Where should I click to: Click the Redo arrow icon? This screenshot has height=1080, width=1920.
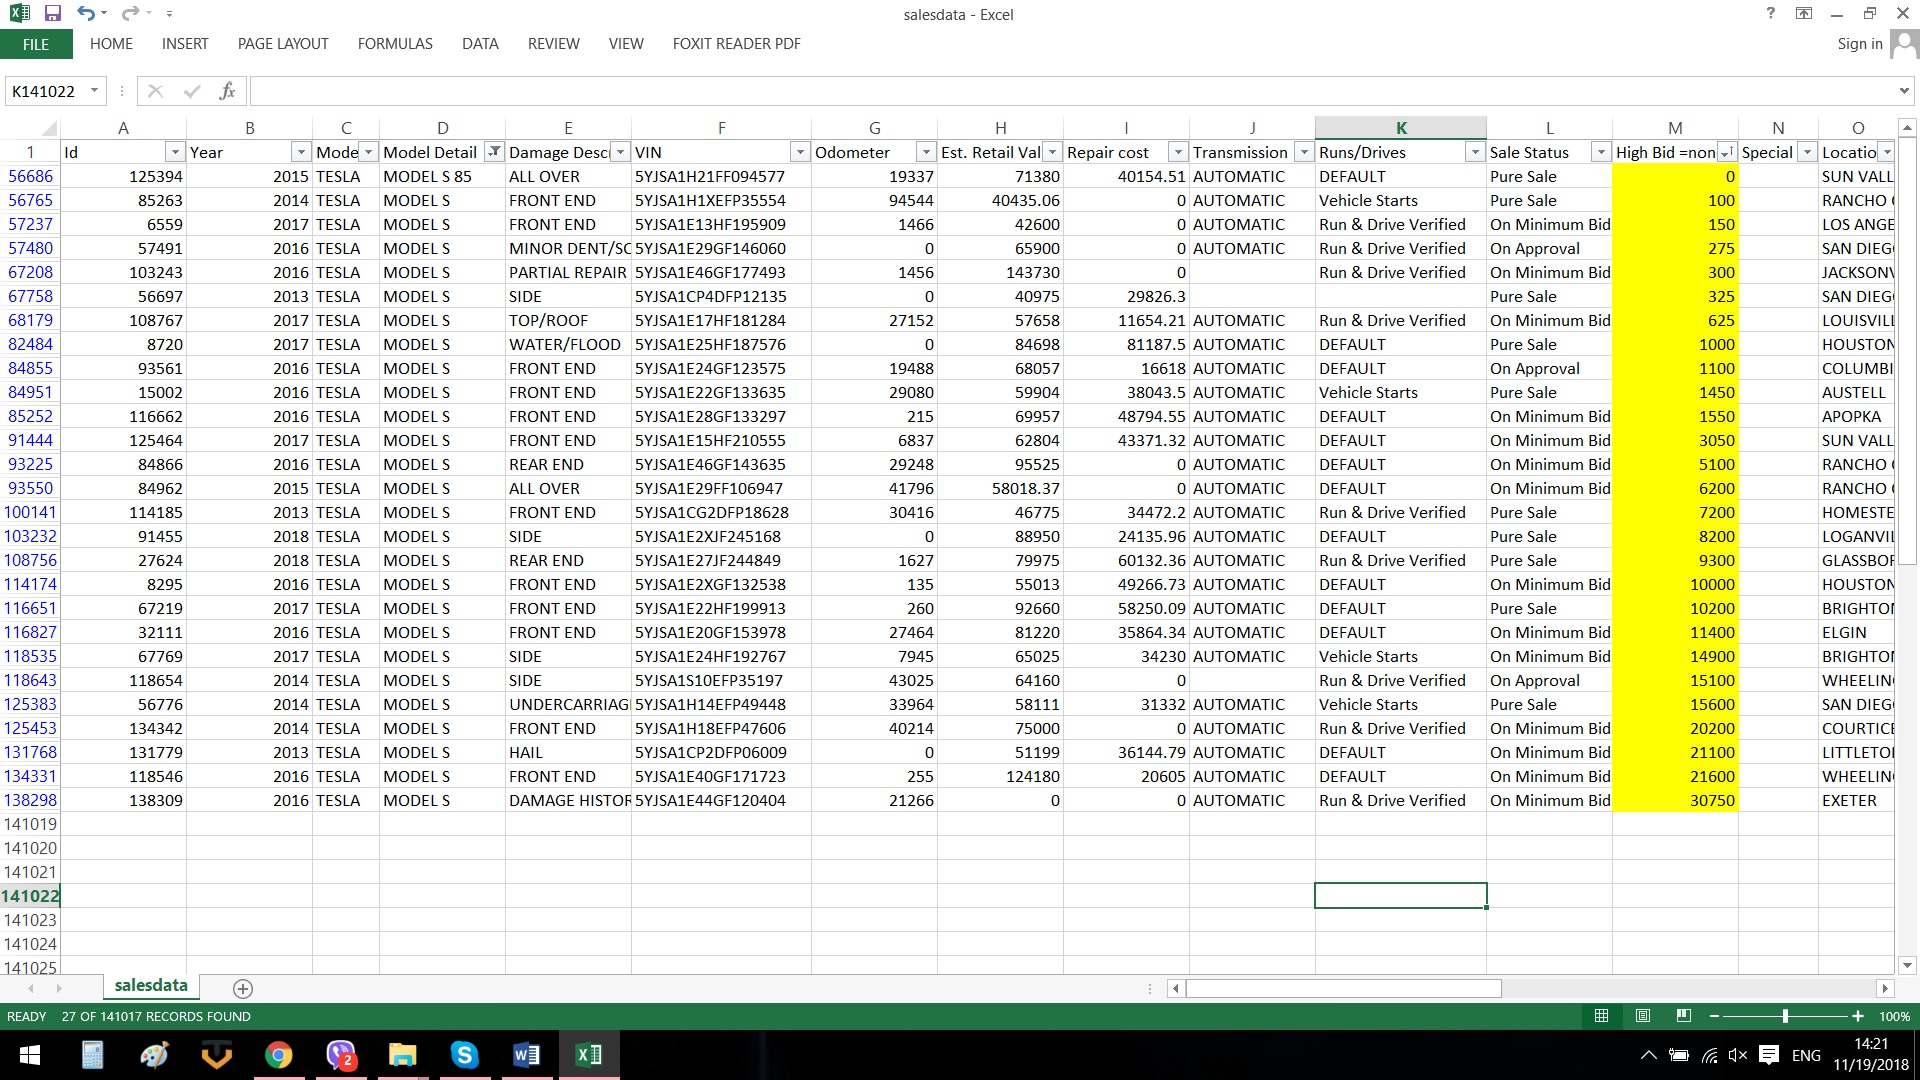point(130,14)
